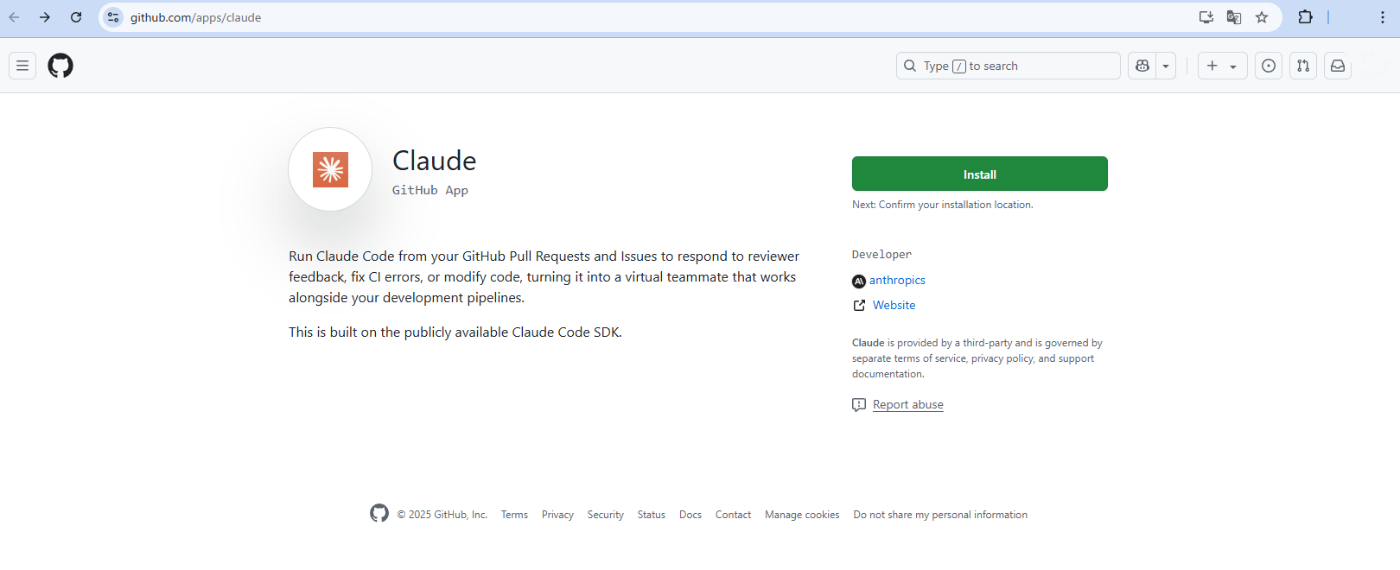Viewport: 1400px width, 570px height.
Task: Open Pull requests icon in header
Action: pyautogui.click(x=1303, y=66)
